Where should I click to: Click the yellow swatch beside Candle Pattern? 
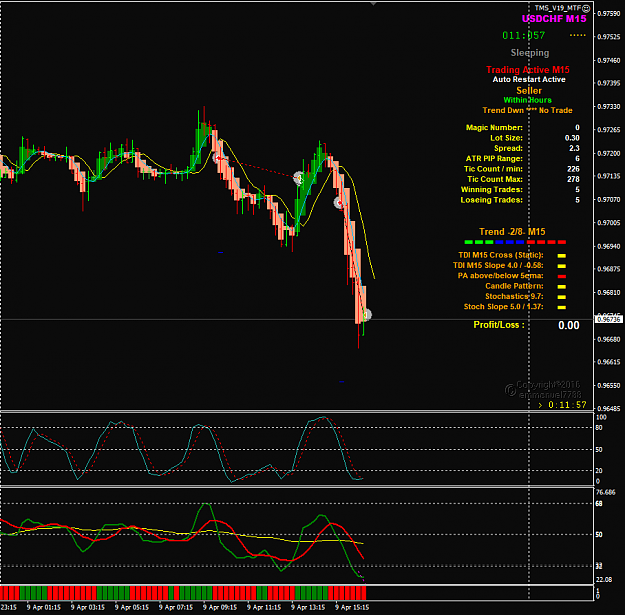tap(561, 287)
